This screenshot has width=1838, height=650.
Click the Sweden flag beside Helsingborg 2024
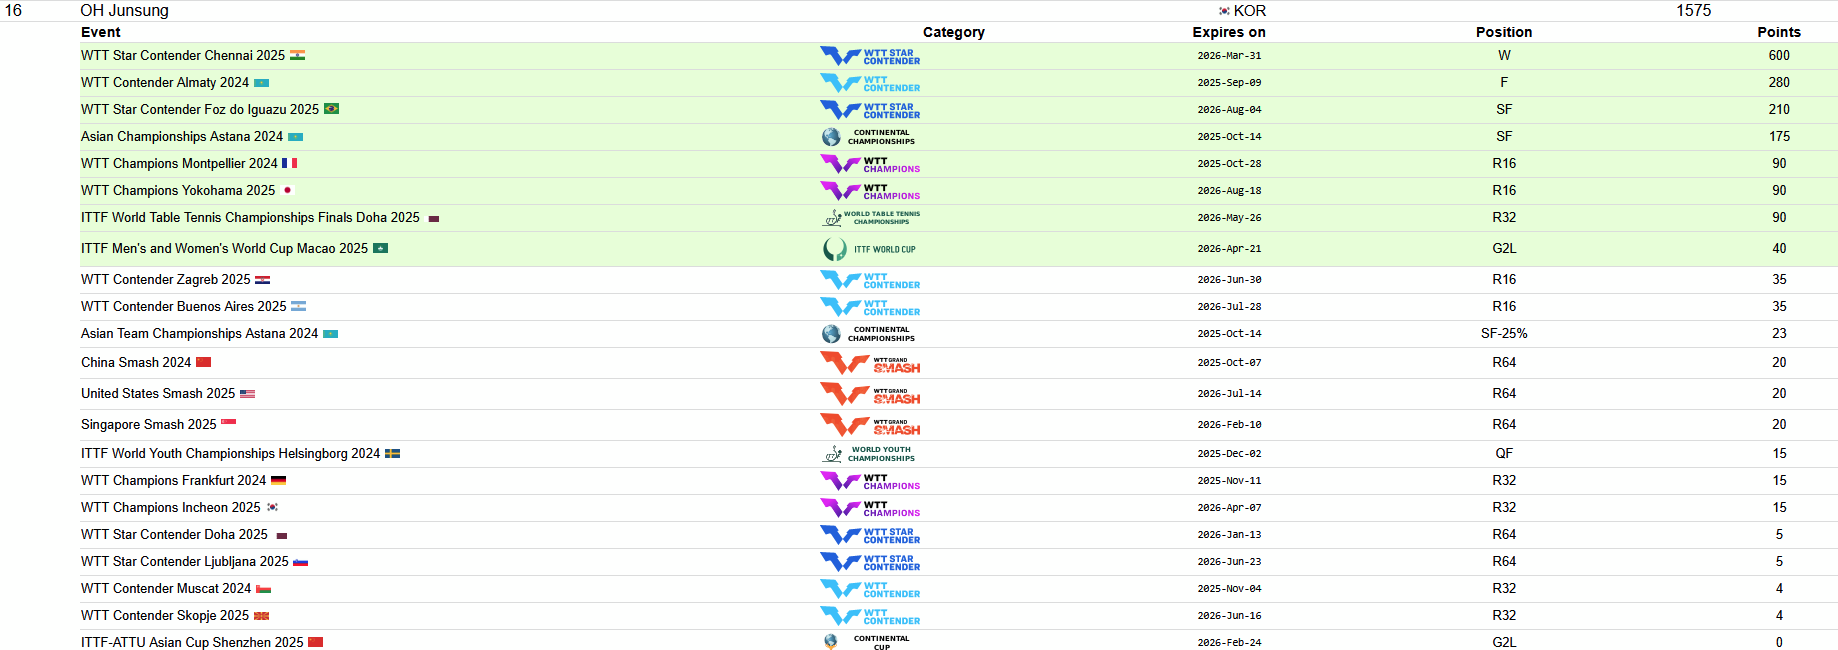tap(392, 454)
